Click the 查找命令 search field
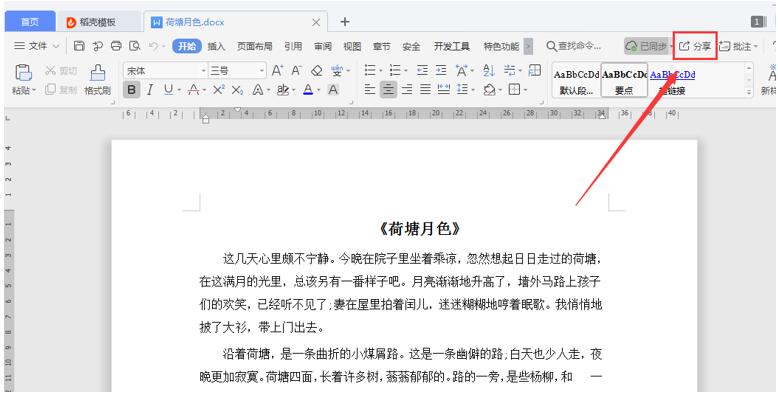Image resolution: width=778 pixels, height=396 pixels. point(575,46)
